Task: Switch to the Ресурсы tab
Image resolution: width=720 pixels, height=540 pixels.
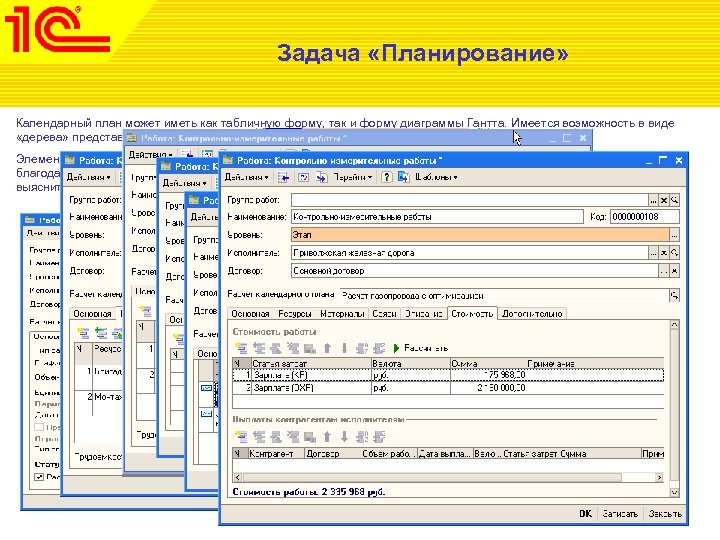Action: point(295,314)
